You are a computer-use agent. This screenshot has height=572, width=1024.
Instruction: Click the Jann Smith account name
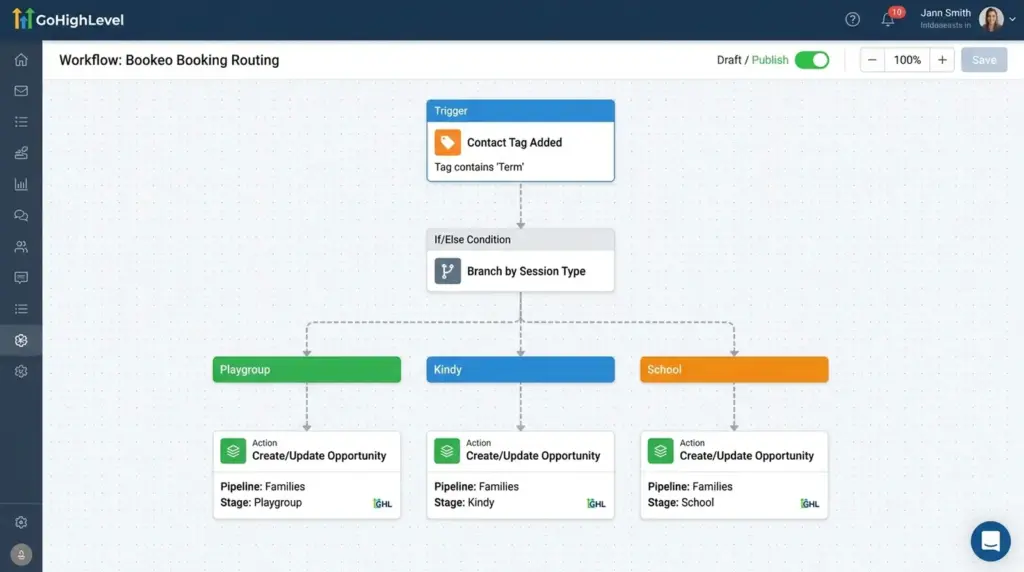pos(945,13)
